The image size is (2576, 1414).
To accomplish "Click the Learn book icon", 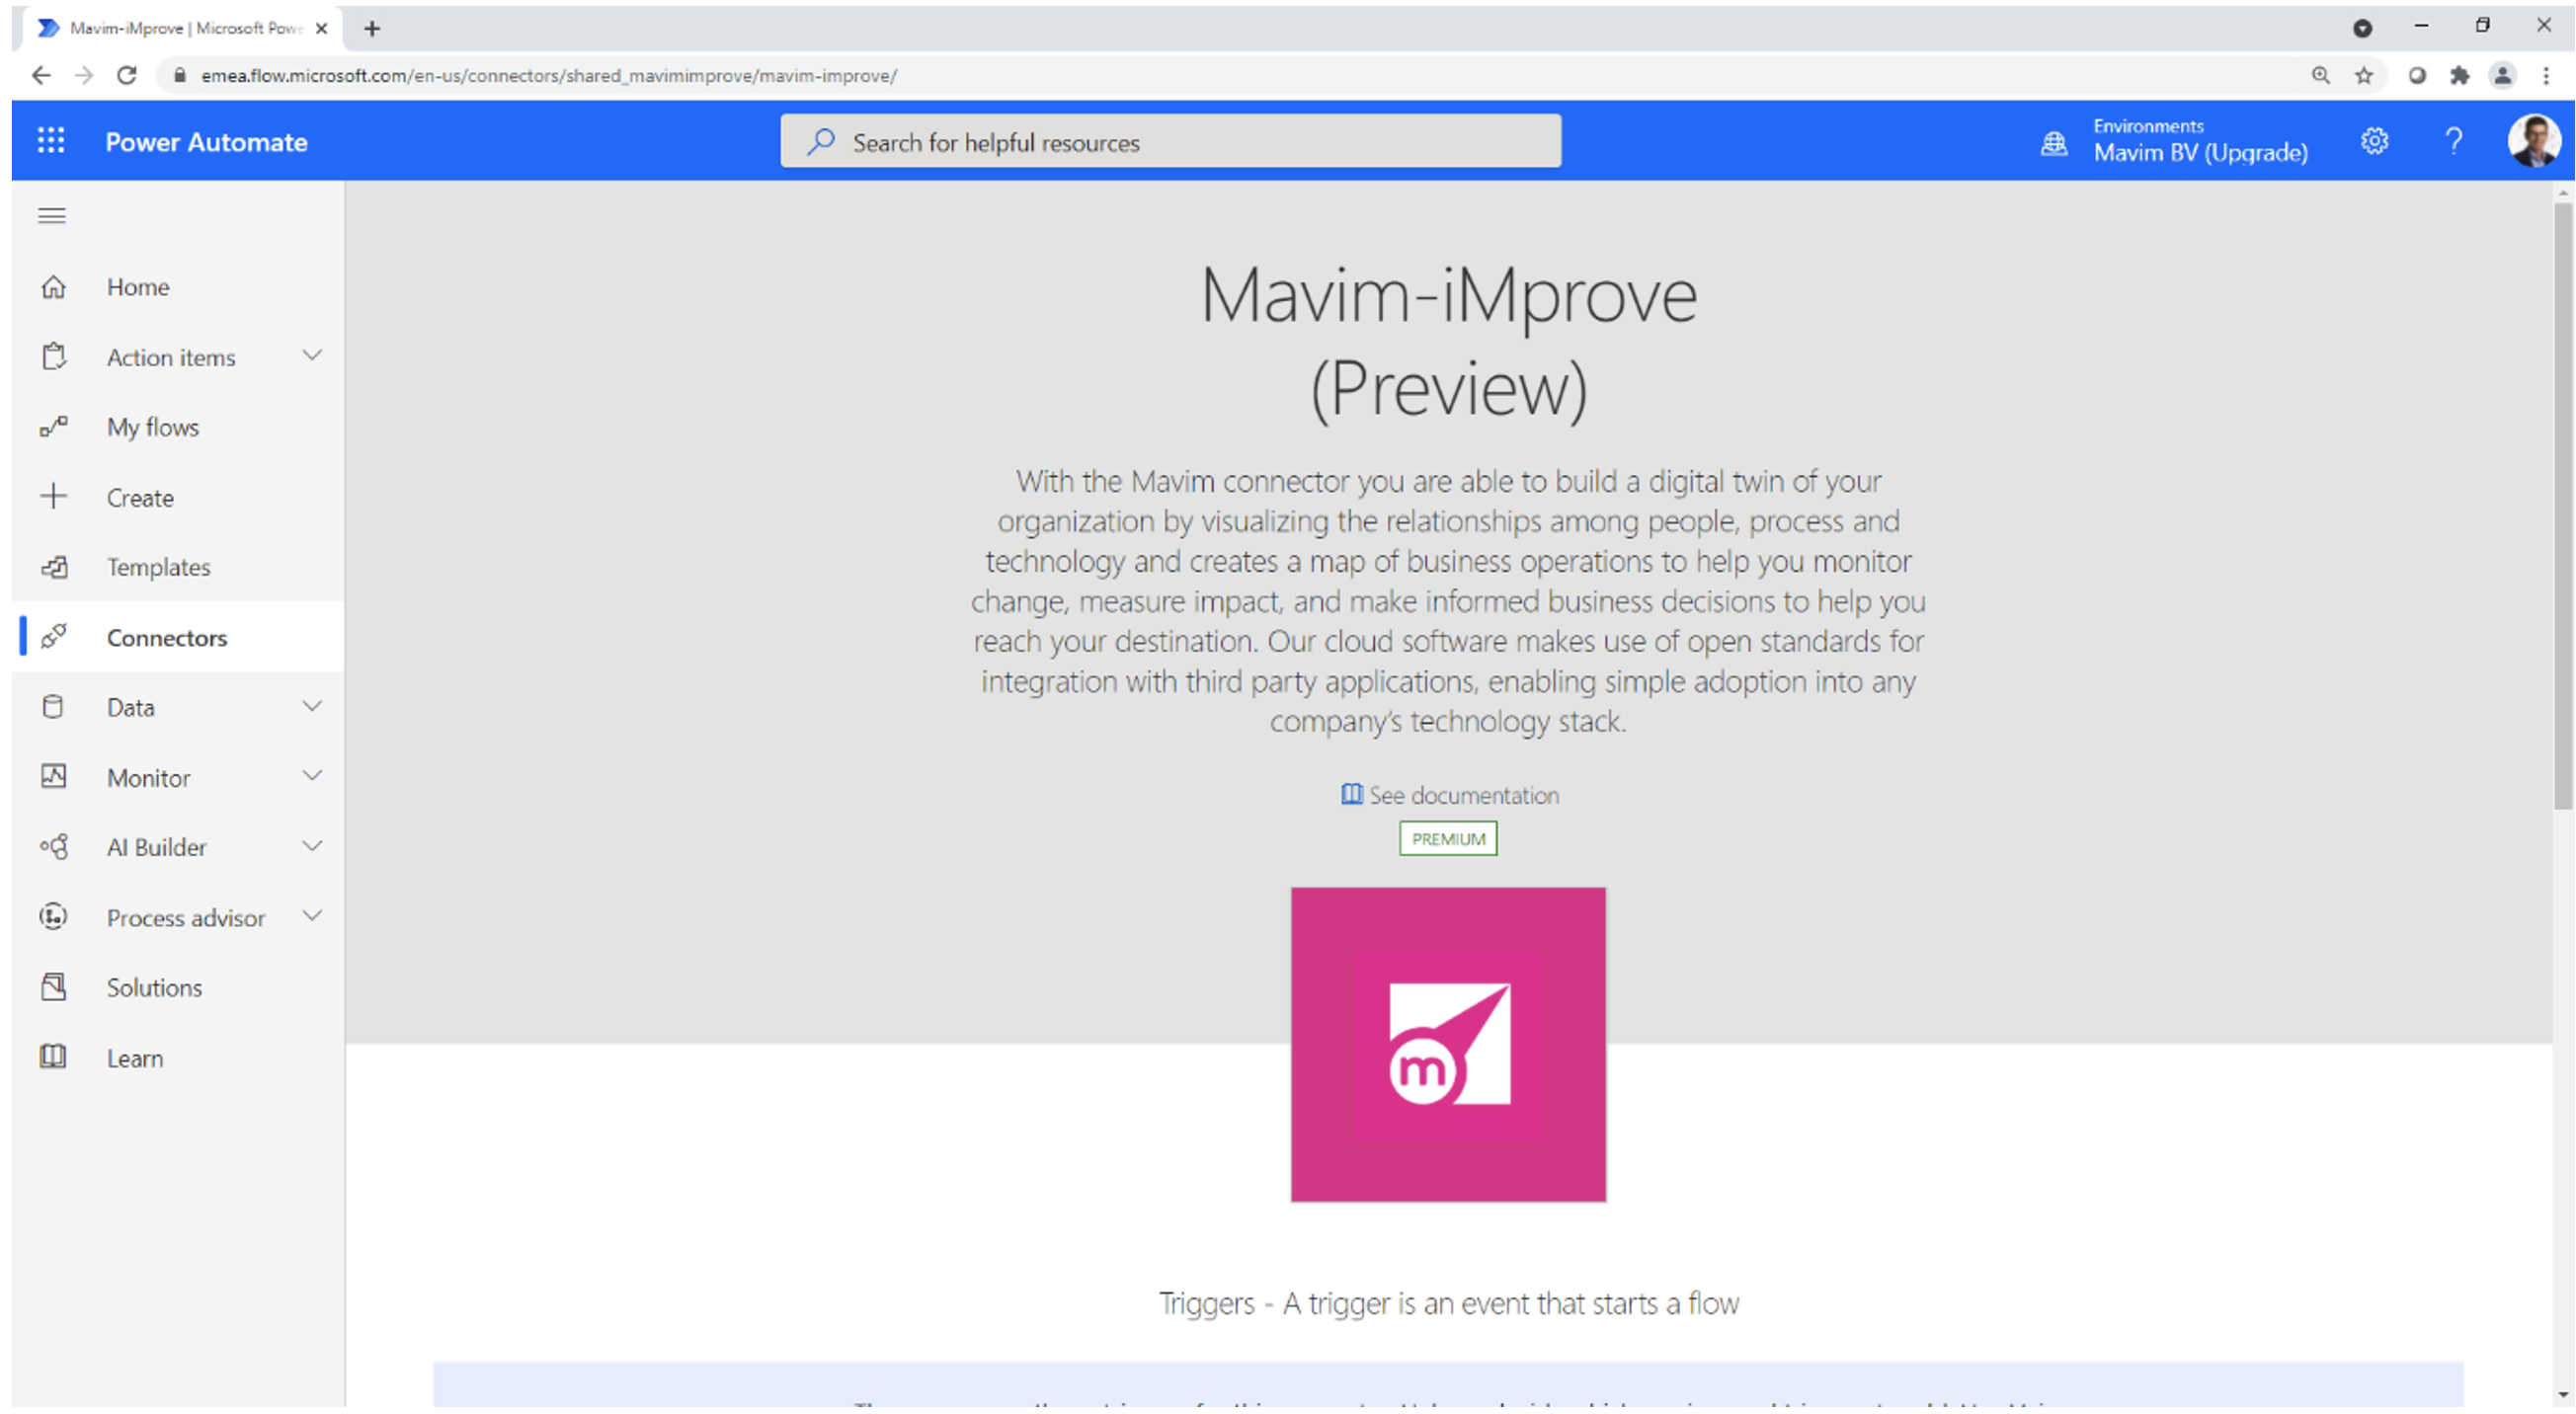I will [x=54, y=1057].
